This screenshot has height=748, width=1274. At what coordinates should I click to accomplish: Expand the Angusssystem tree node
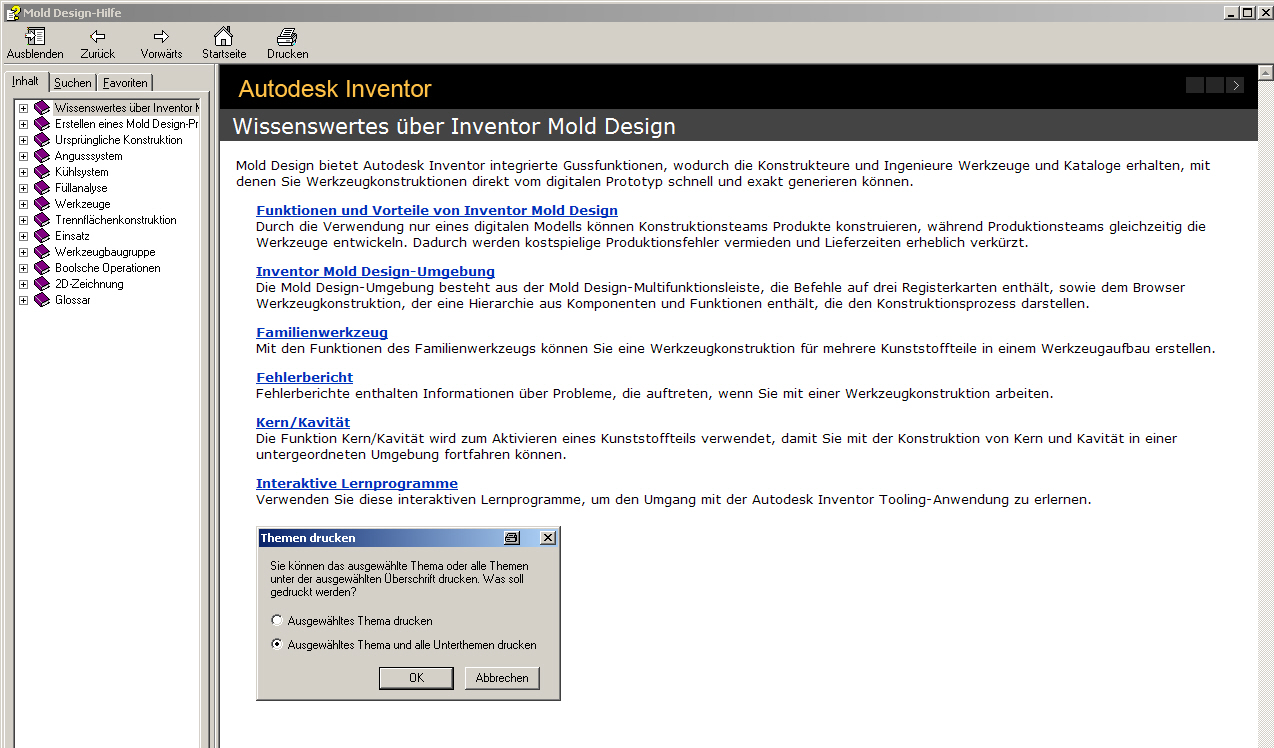pyautogui.click(x=23, y=156)
